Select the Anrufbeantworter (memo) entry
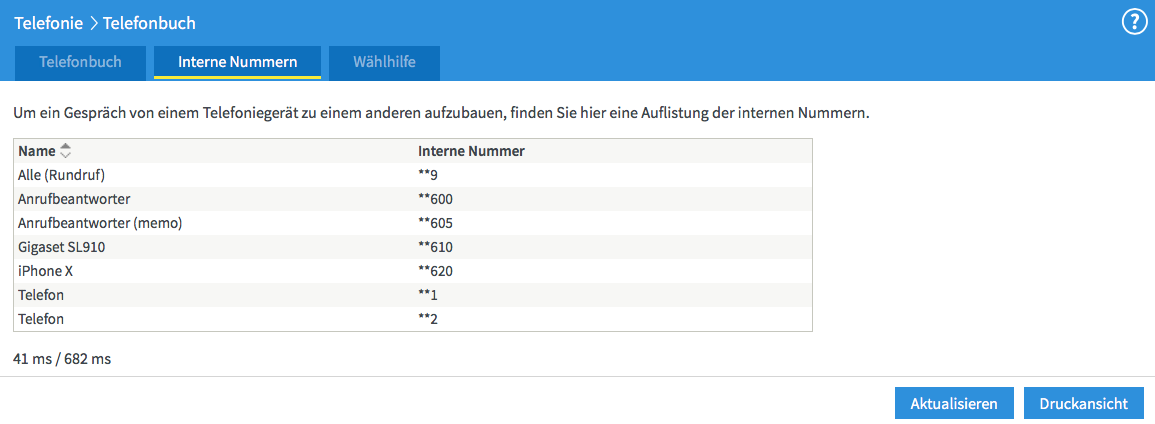The width and height of the screenshot is (1155, 424). (x=100, y=223)
